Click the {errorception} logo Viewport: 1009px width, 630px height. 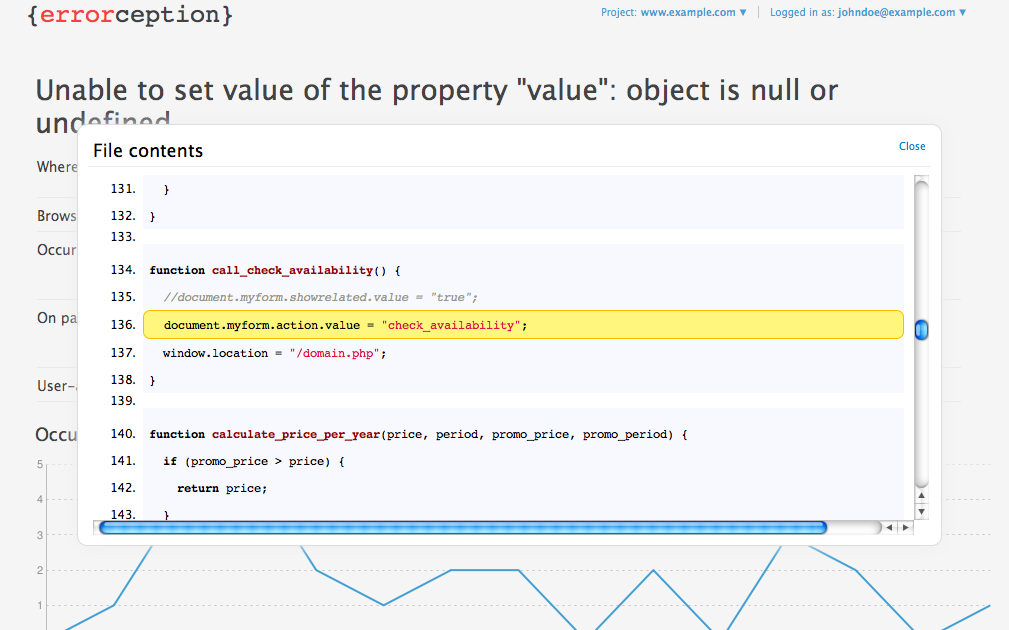coord(128,16)
